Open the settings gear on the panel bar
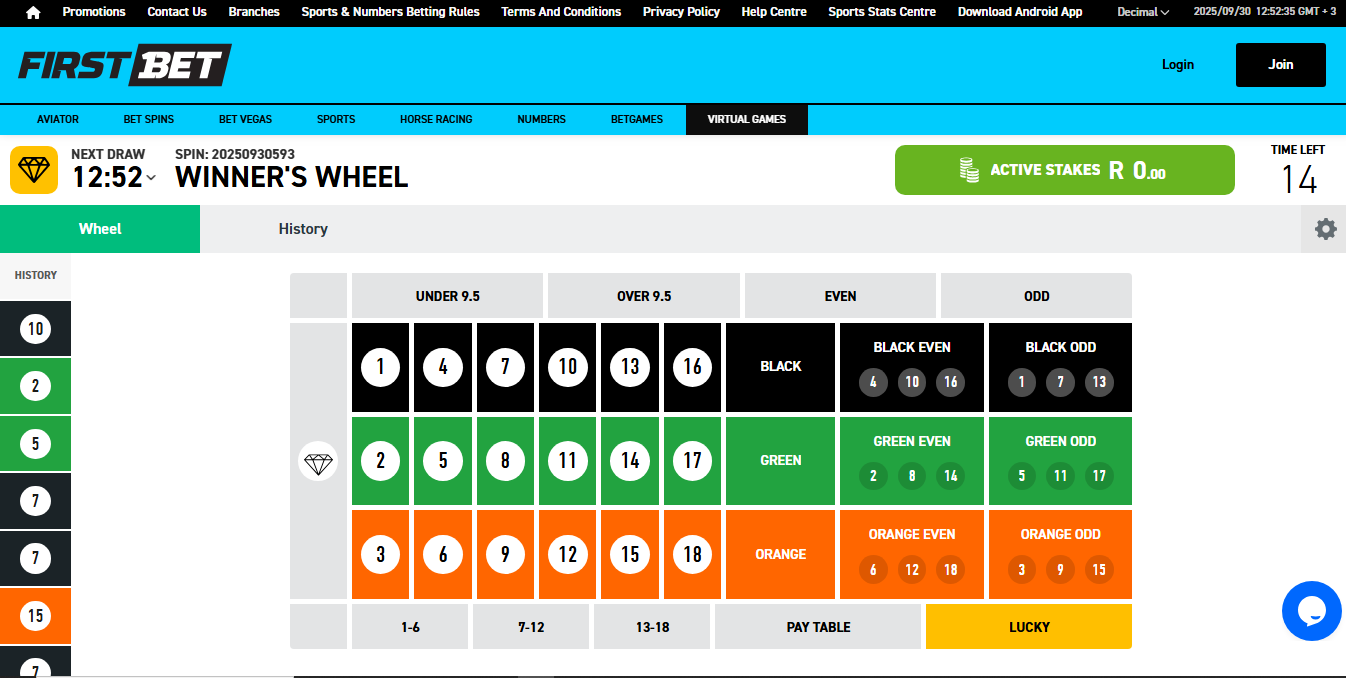The image size is (1346, 678). 1324,228
